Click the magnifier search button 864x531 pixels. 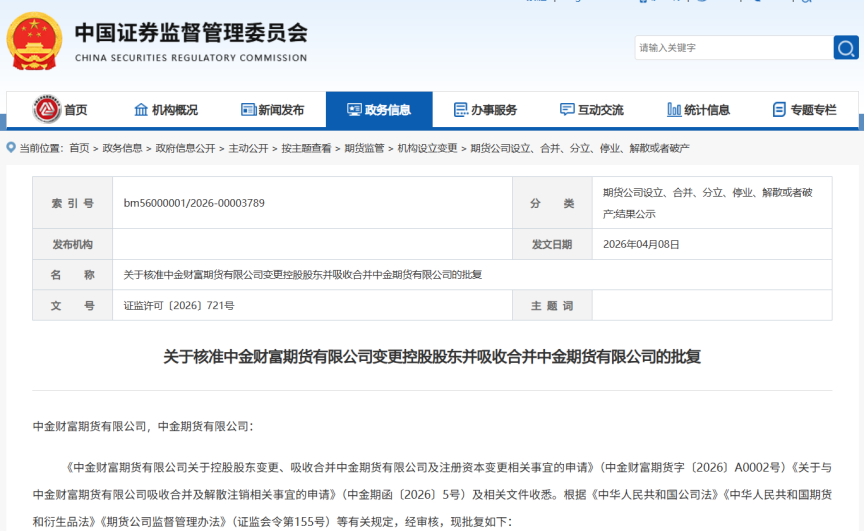pyautogui.click(x=846, y=48)
